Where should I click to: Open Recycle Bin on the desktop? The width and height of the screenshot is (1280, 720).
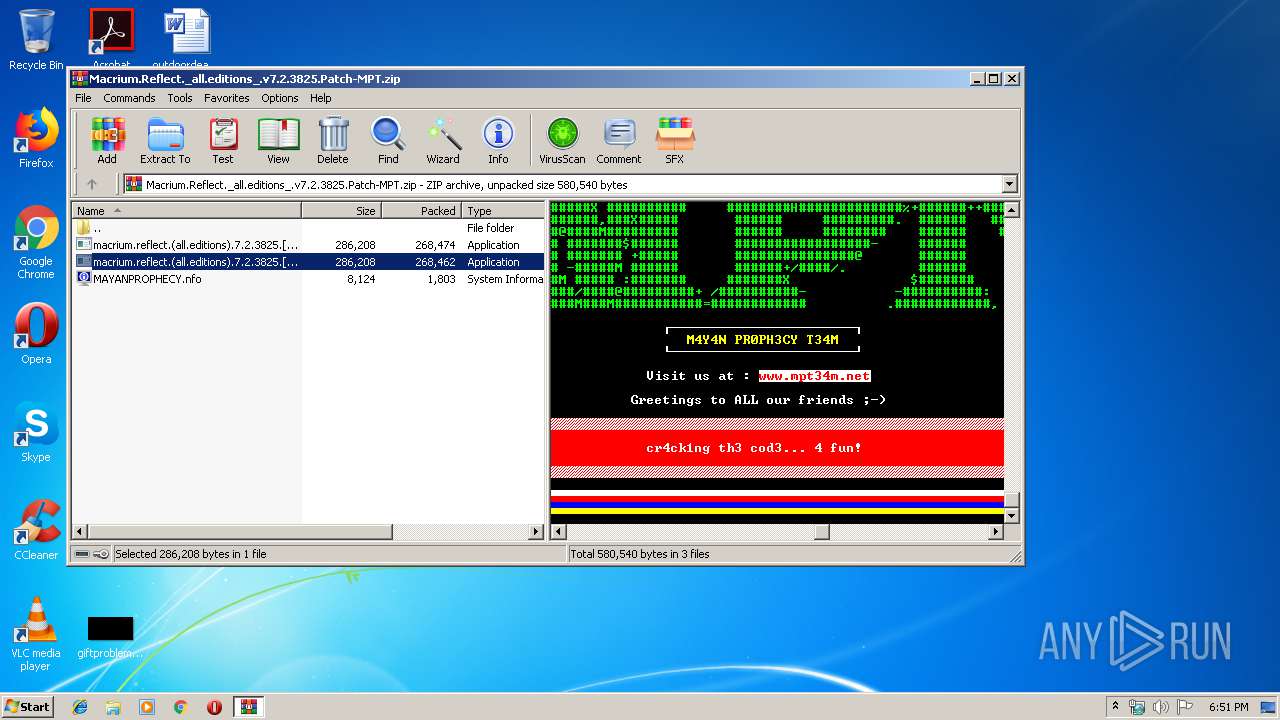[x=36, y=40]
